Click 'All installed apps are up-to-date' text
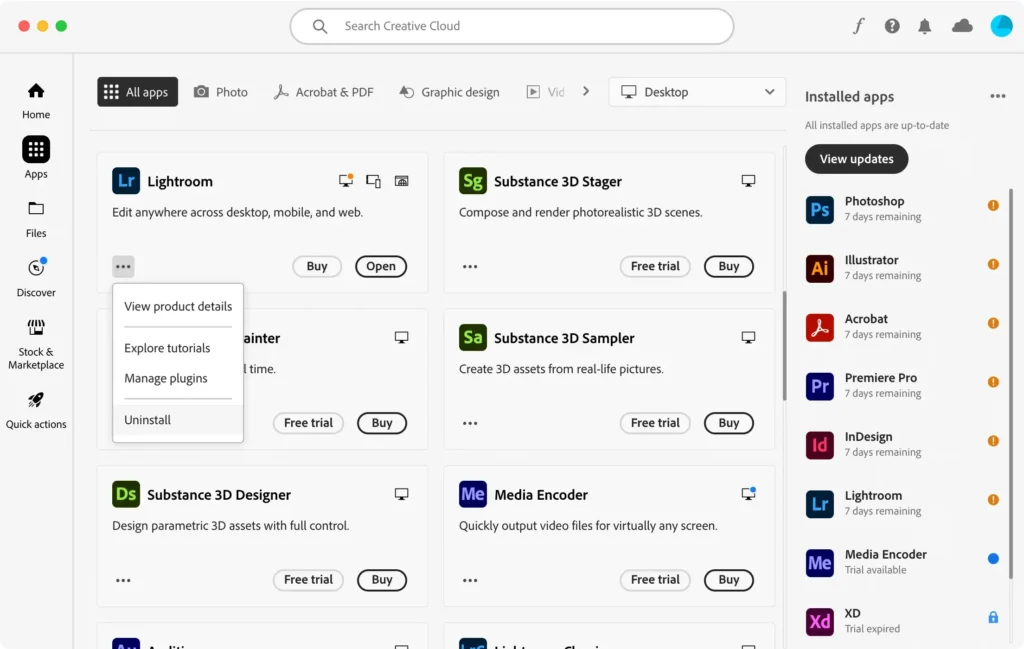This screenshot has height=649, width=1024. pyautogui.click(x=876, y=125)
